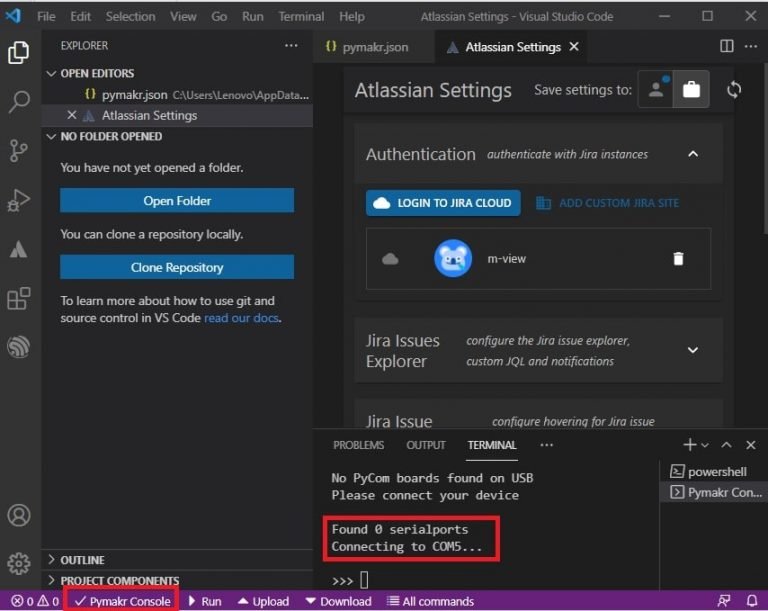Select the save to workspace briefcase toggle
The height and width of the screenshot is (611, 768).
coord(690,90)
